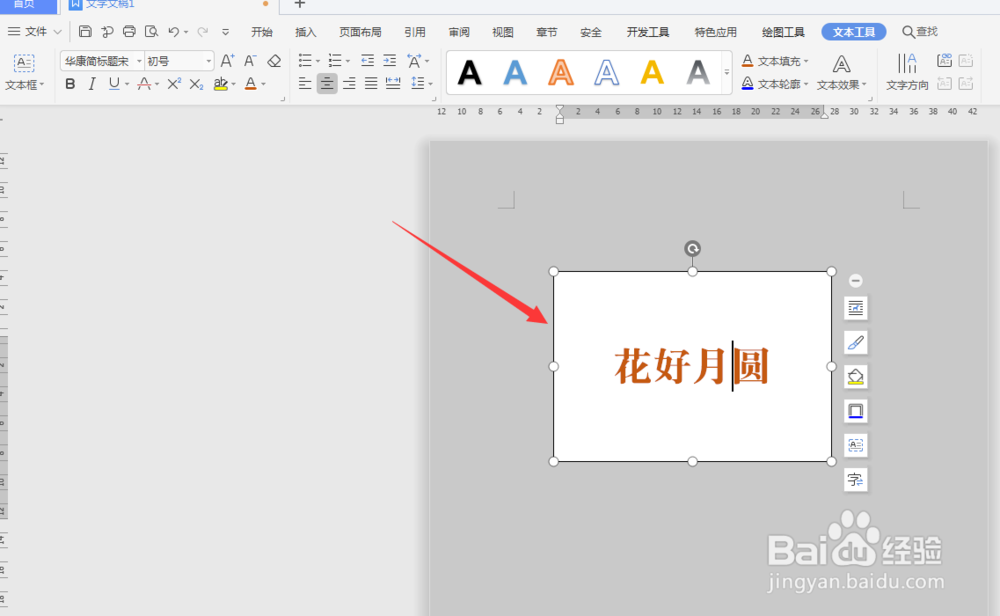This screenshot has height=616, width=1000.
Task: Click the style brush icon beside text box
Action: tap(856, 342)
